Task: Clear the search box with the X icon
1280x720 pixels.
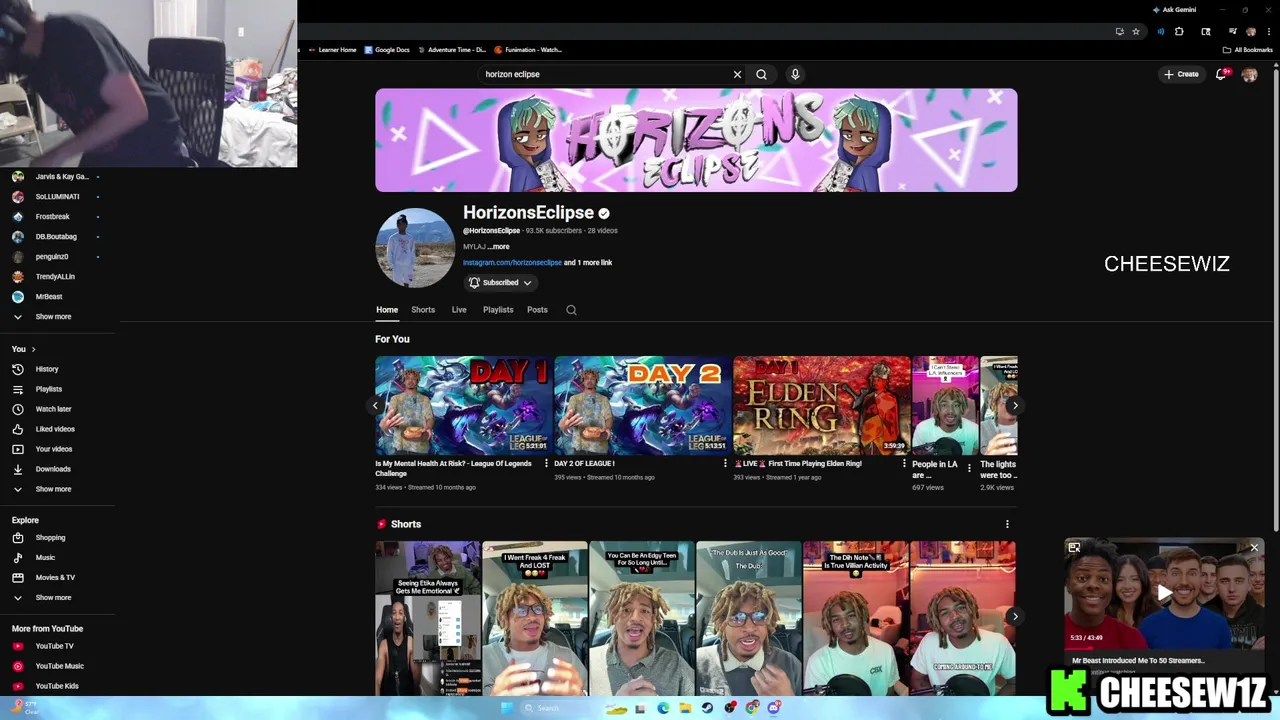Action: tap(737, 74)
